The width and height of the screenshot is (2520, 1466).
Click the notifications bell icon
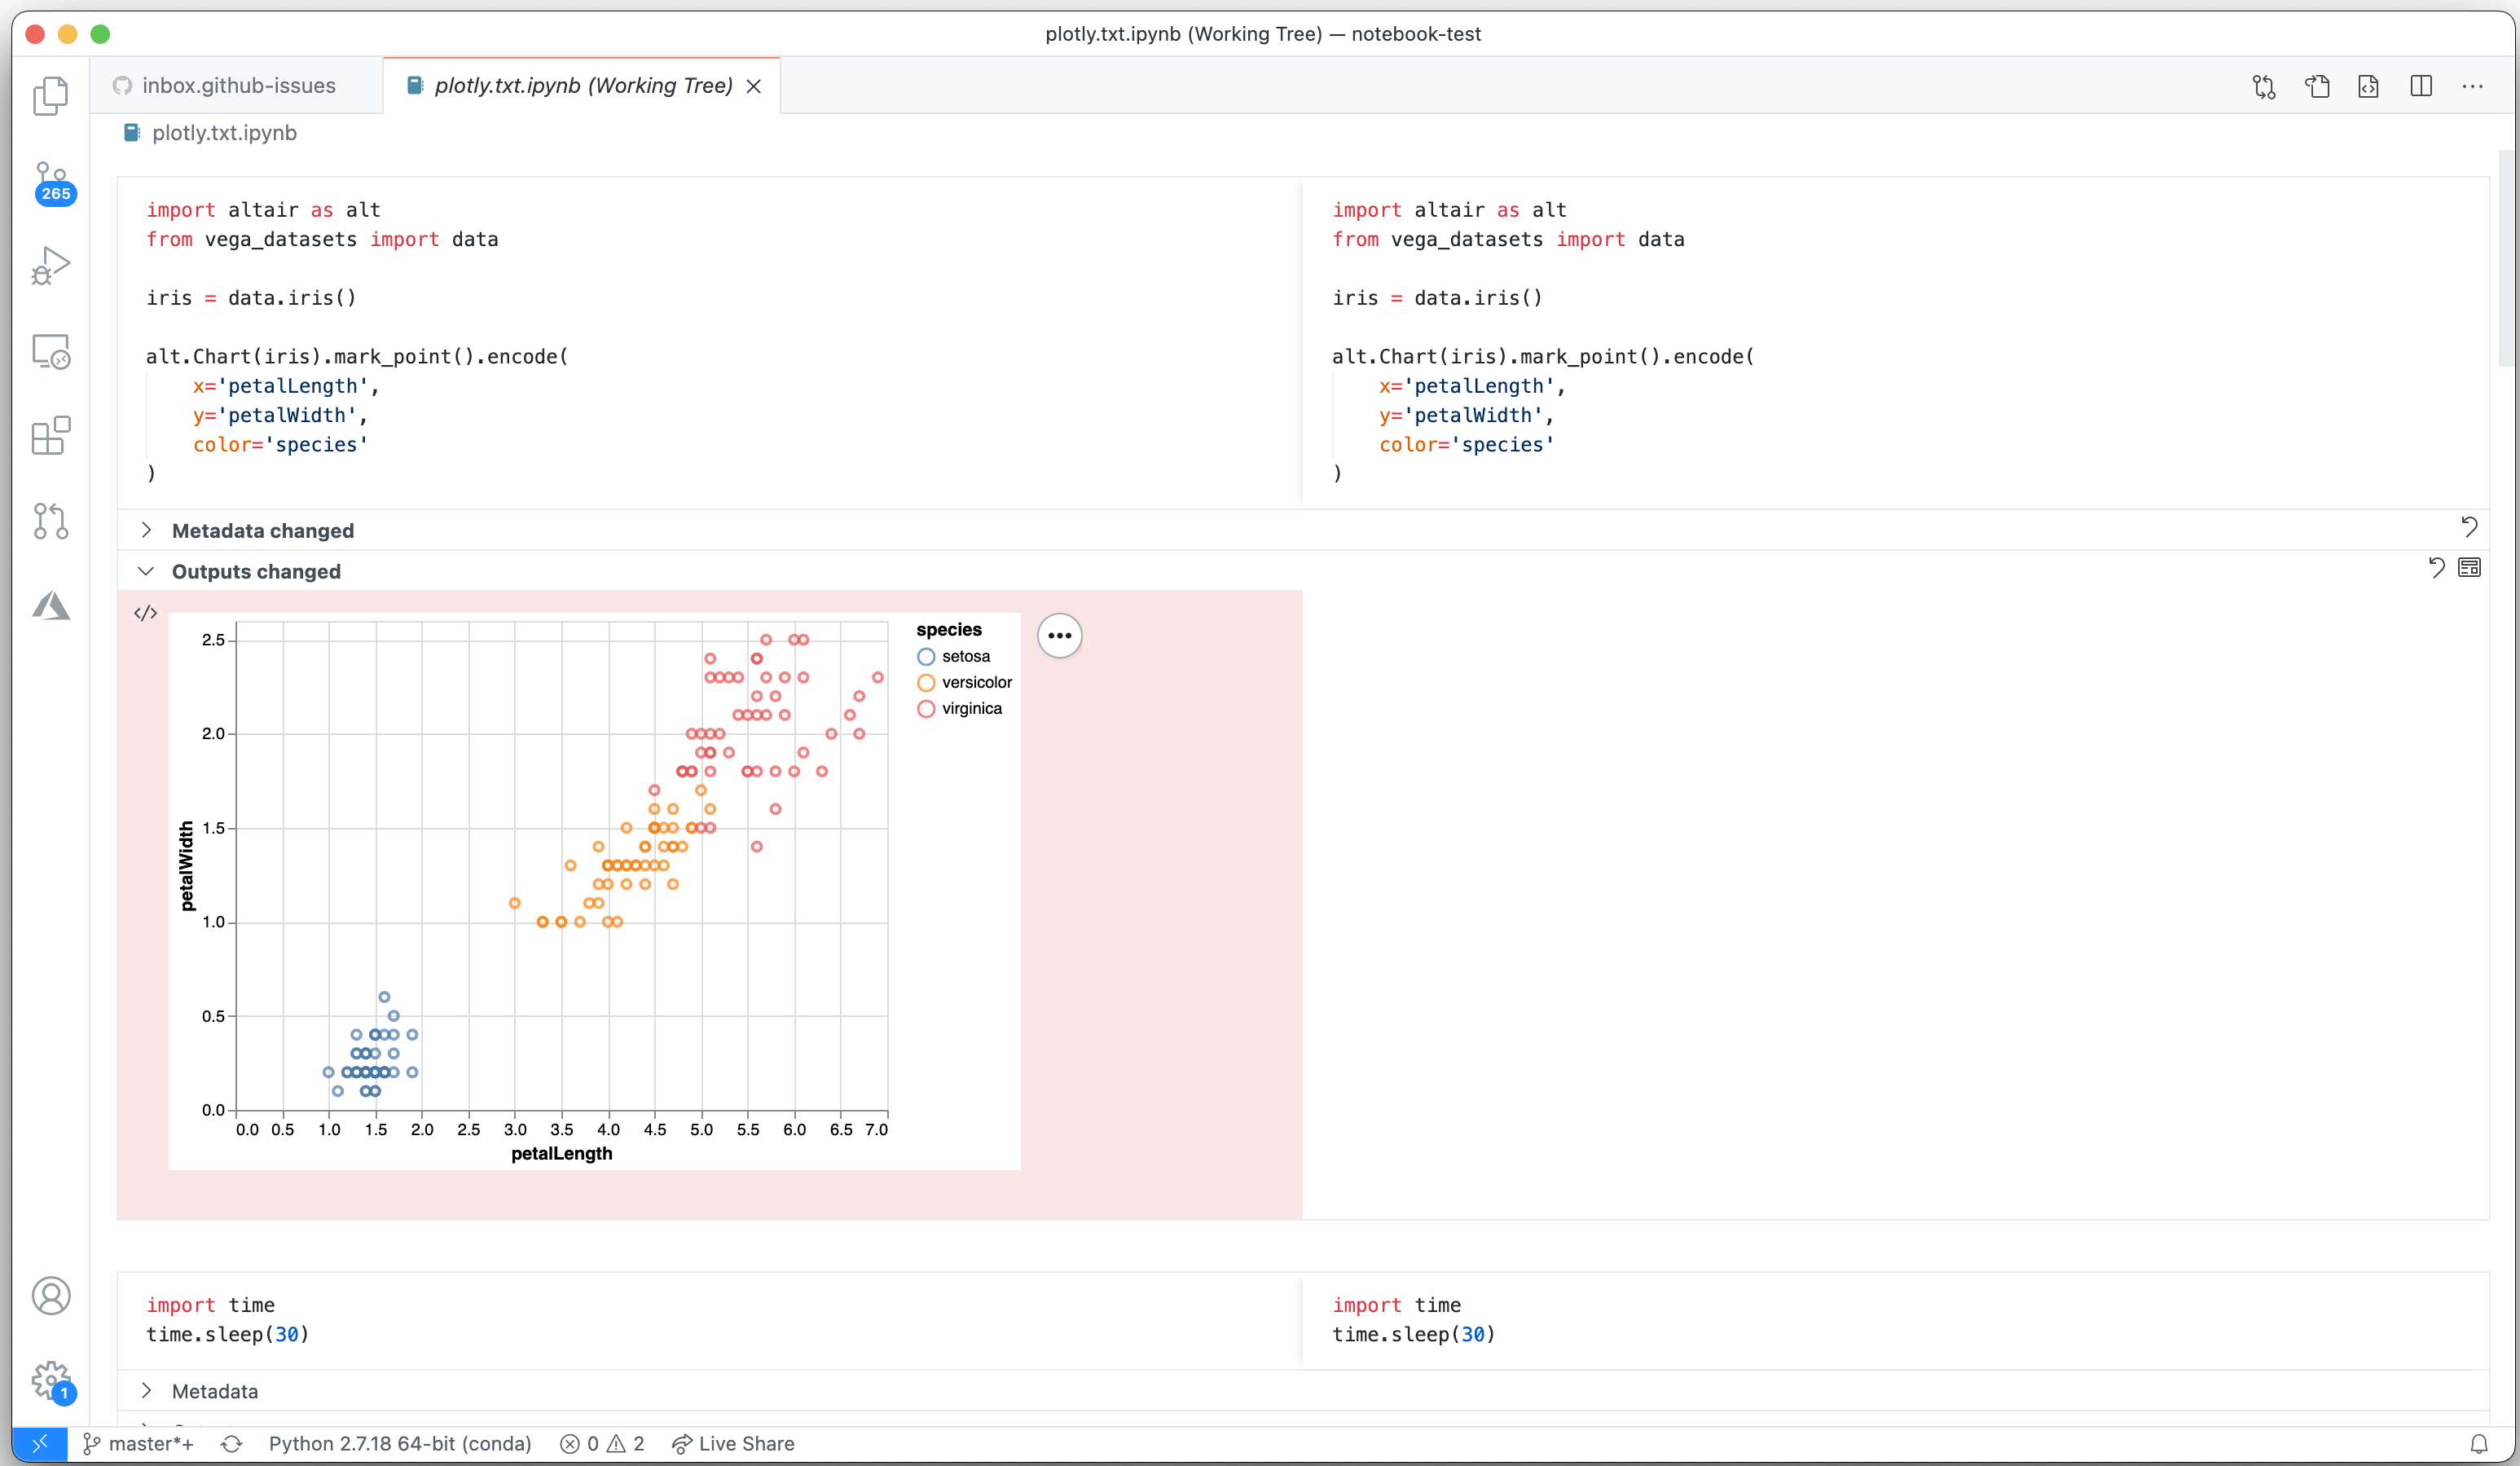(x=2480, y=1443)
